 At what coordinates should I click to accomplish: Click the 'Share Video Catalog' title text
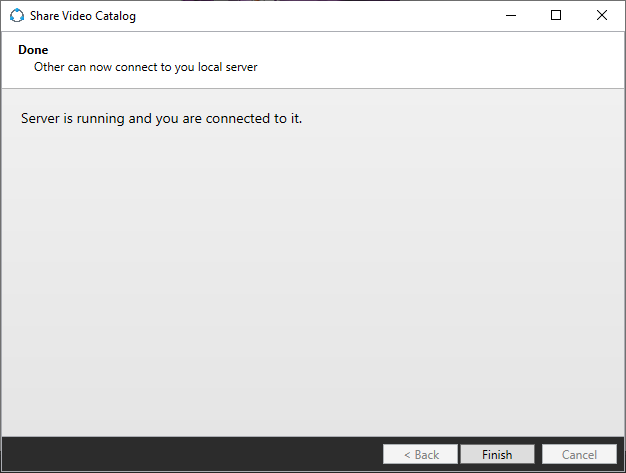coord(83,16)
